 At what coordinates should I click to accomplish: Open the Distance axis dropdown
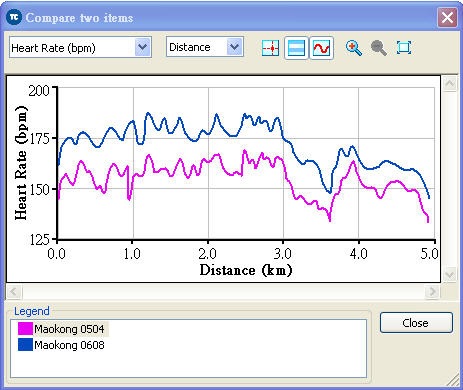pyautogui.click(x=205, y=47)
